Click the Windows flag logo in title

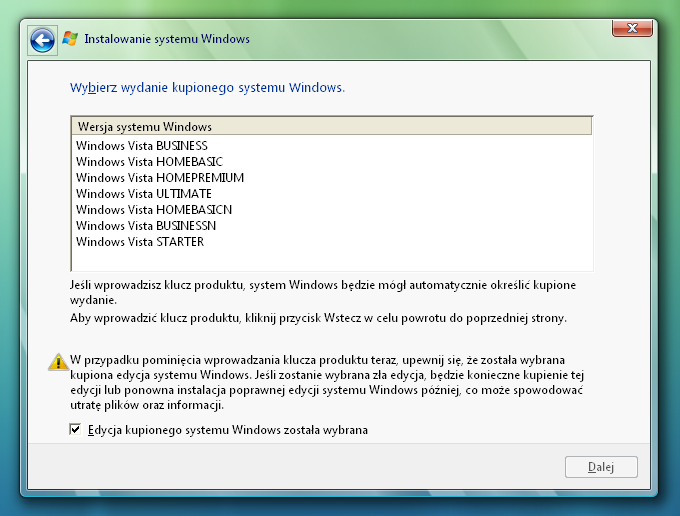(x=70, y=39)
